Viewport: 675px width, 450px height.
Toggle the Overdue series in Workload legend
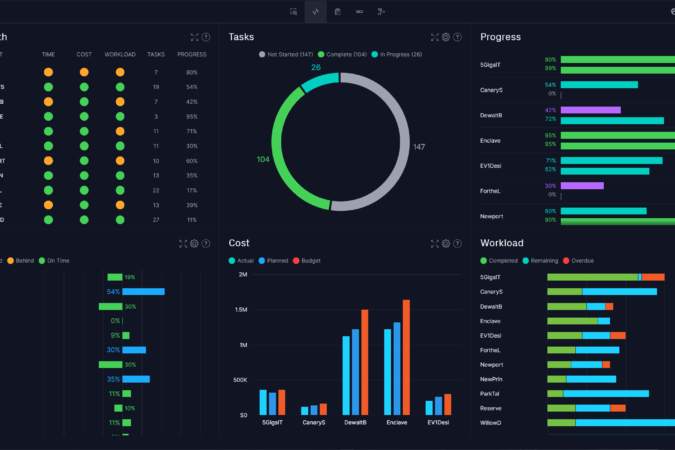(x=578, y=261)
